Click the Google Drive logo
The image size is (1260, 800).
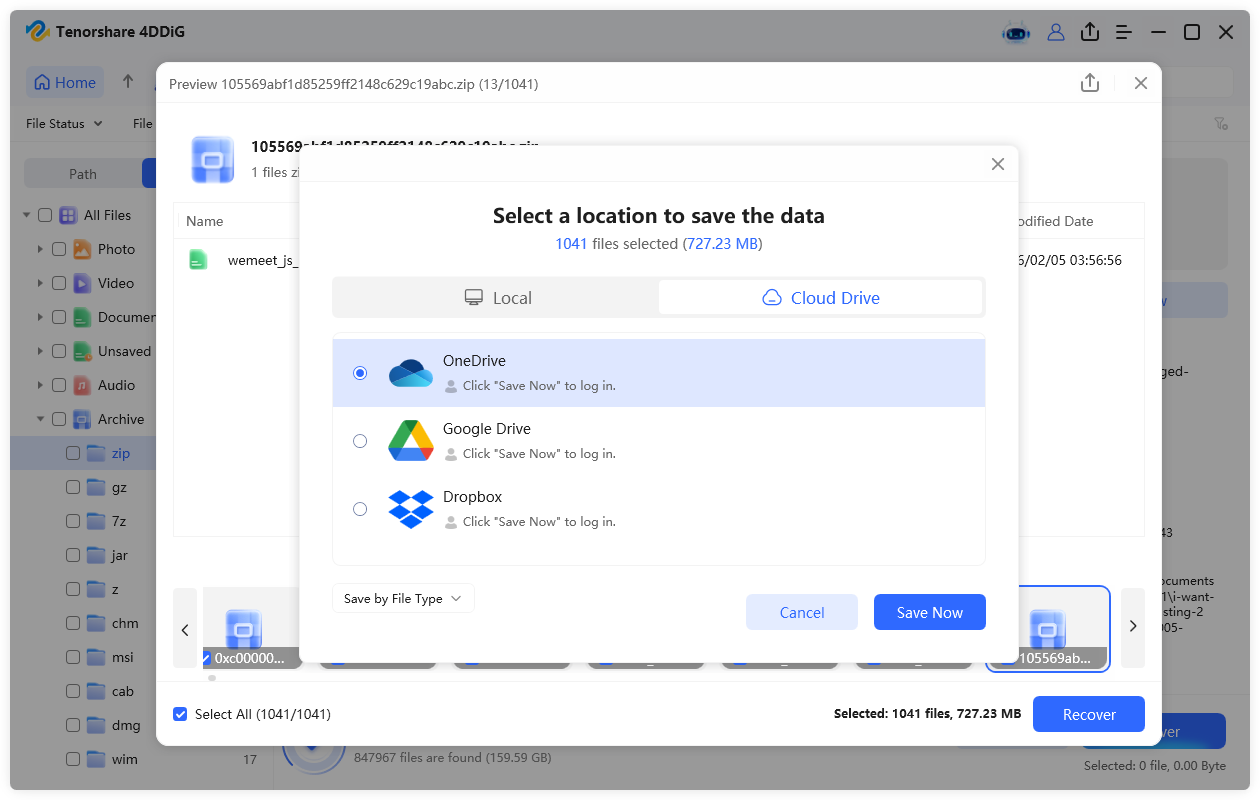(411, 441)
